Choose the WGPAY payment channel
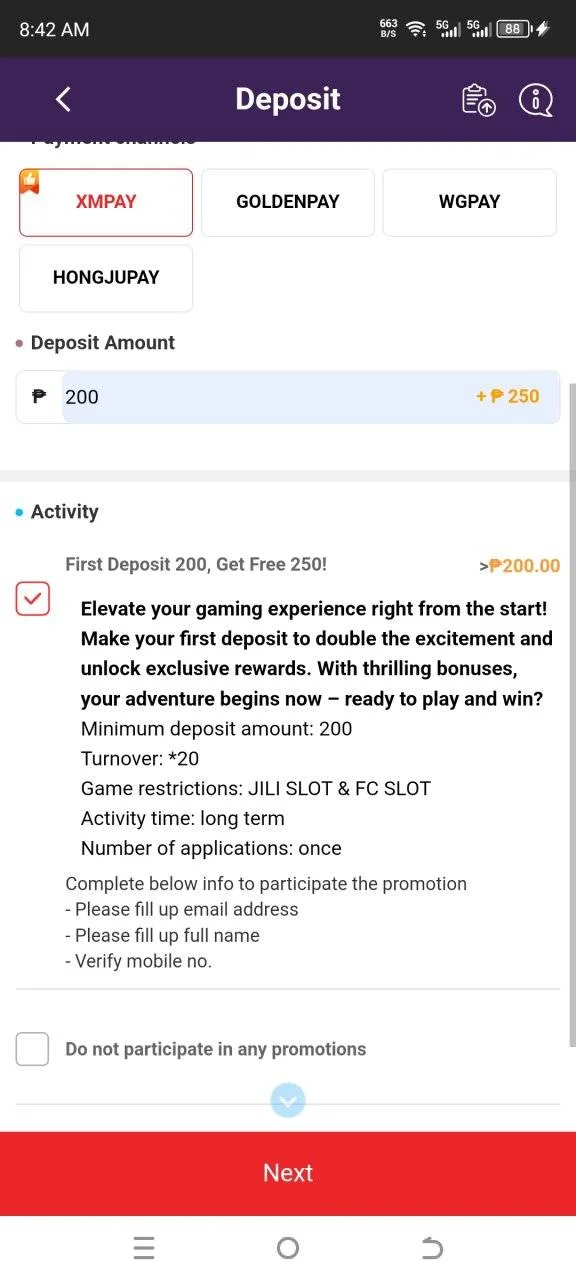Screen dimensions: 576x1280 pos(470,202)
